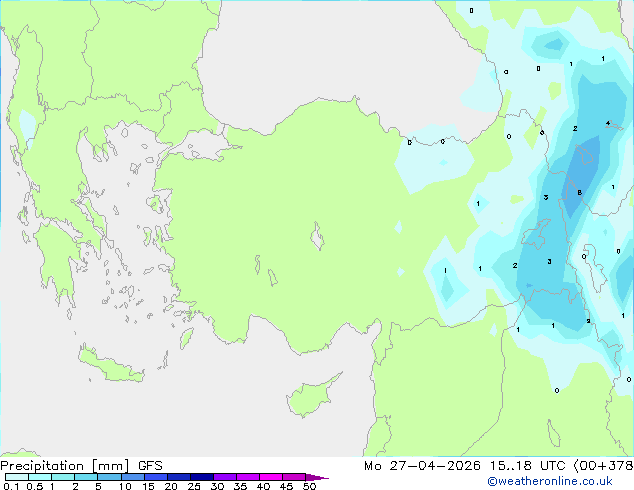Select the 20–25 mm legend swatch
The width and height of the screenshot is (634, 490).
[179, 477]
